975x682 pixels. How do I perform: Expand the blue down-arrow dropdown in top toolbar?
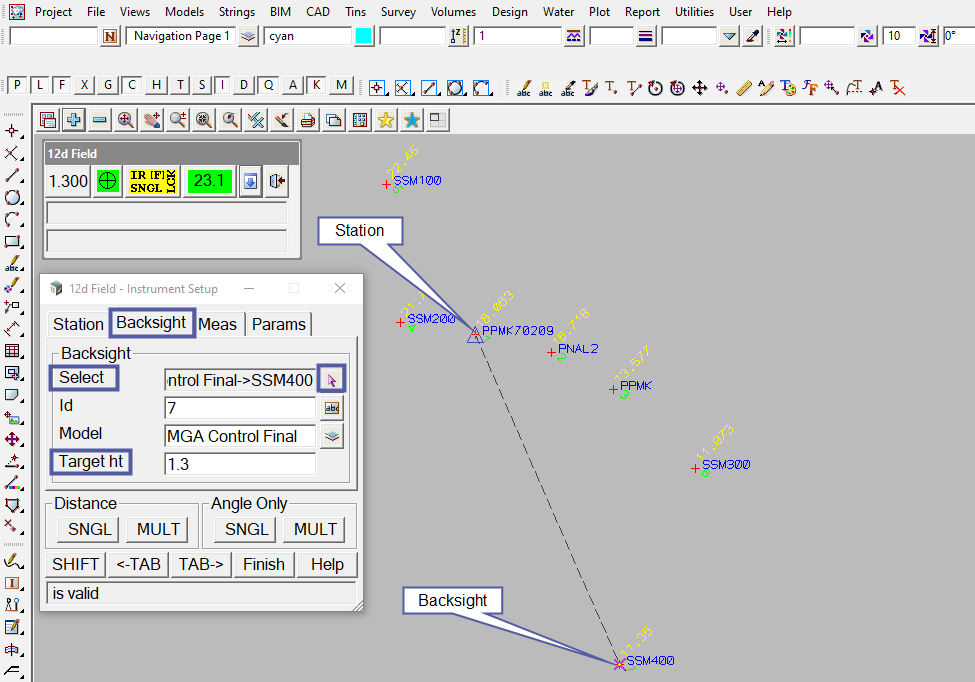point(730,36)
